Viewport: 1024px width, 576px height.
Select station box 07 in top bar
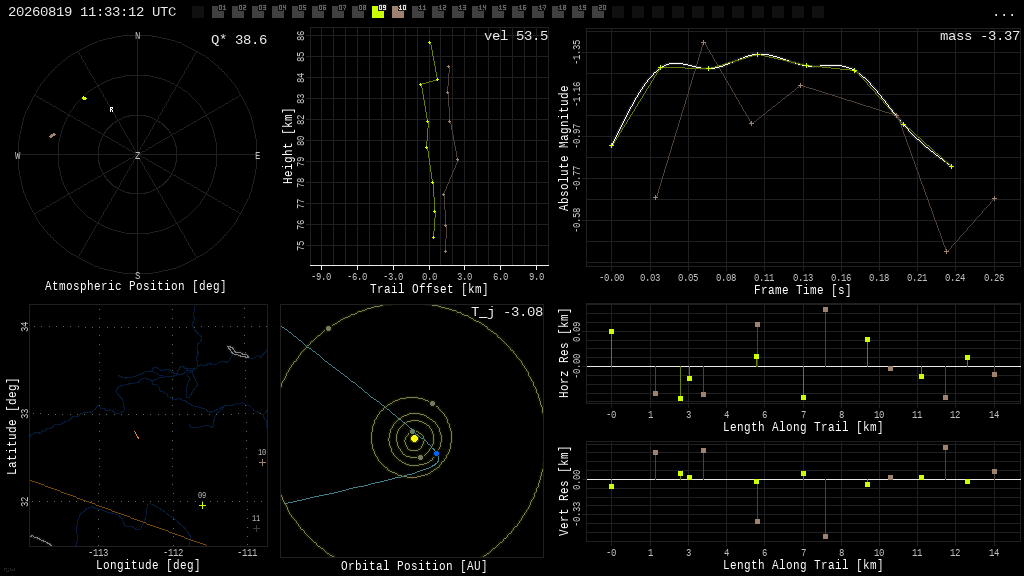coord(338,12)
